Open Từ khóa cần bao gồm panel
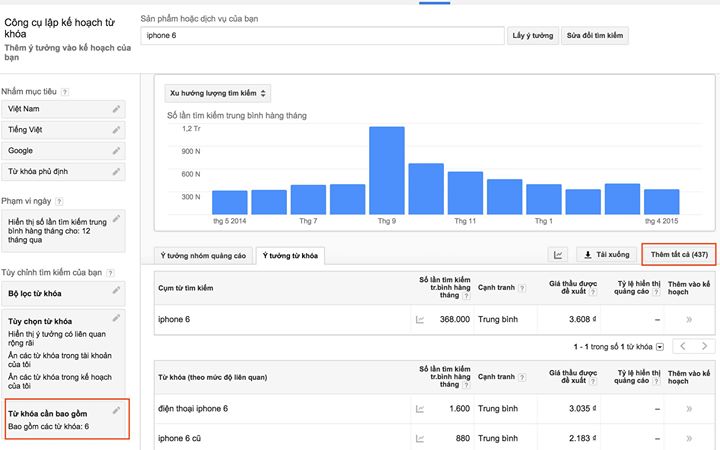 pyautogui.click(x=68, y=419)
